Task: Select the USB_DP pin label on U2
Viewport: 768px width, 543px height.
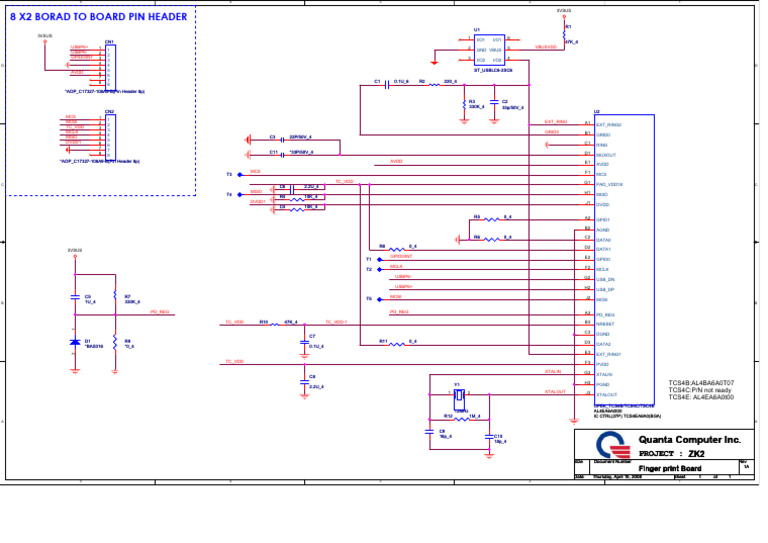Action: [x=605, y=290]
